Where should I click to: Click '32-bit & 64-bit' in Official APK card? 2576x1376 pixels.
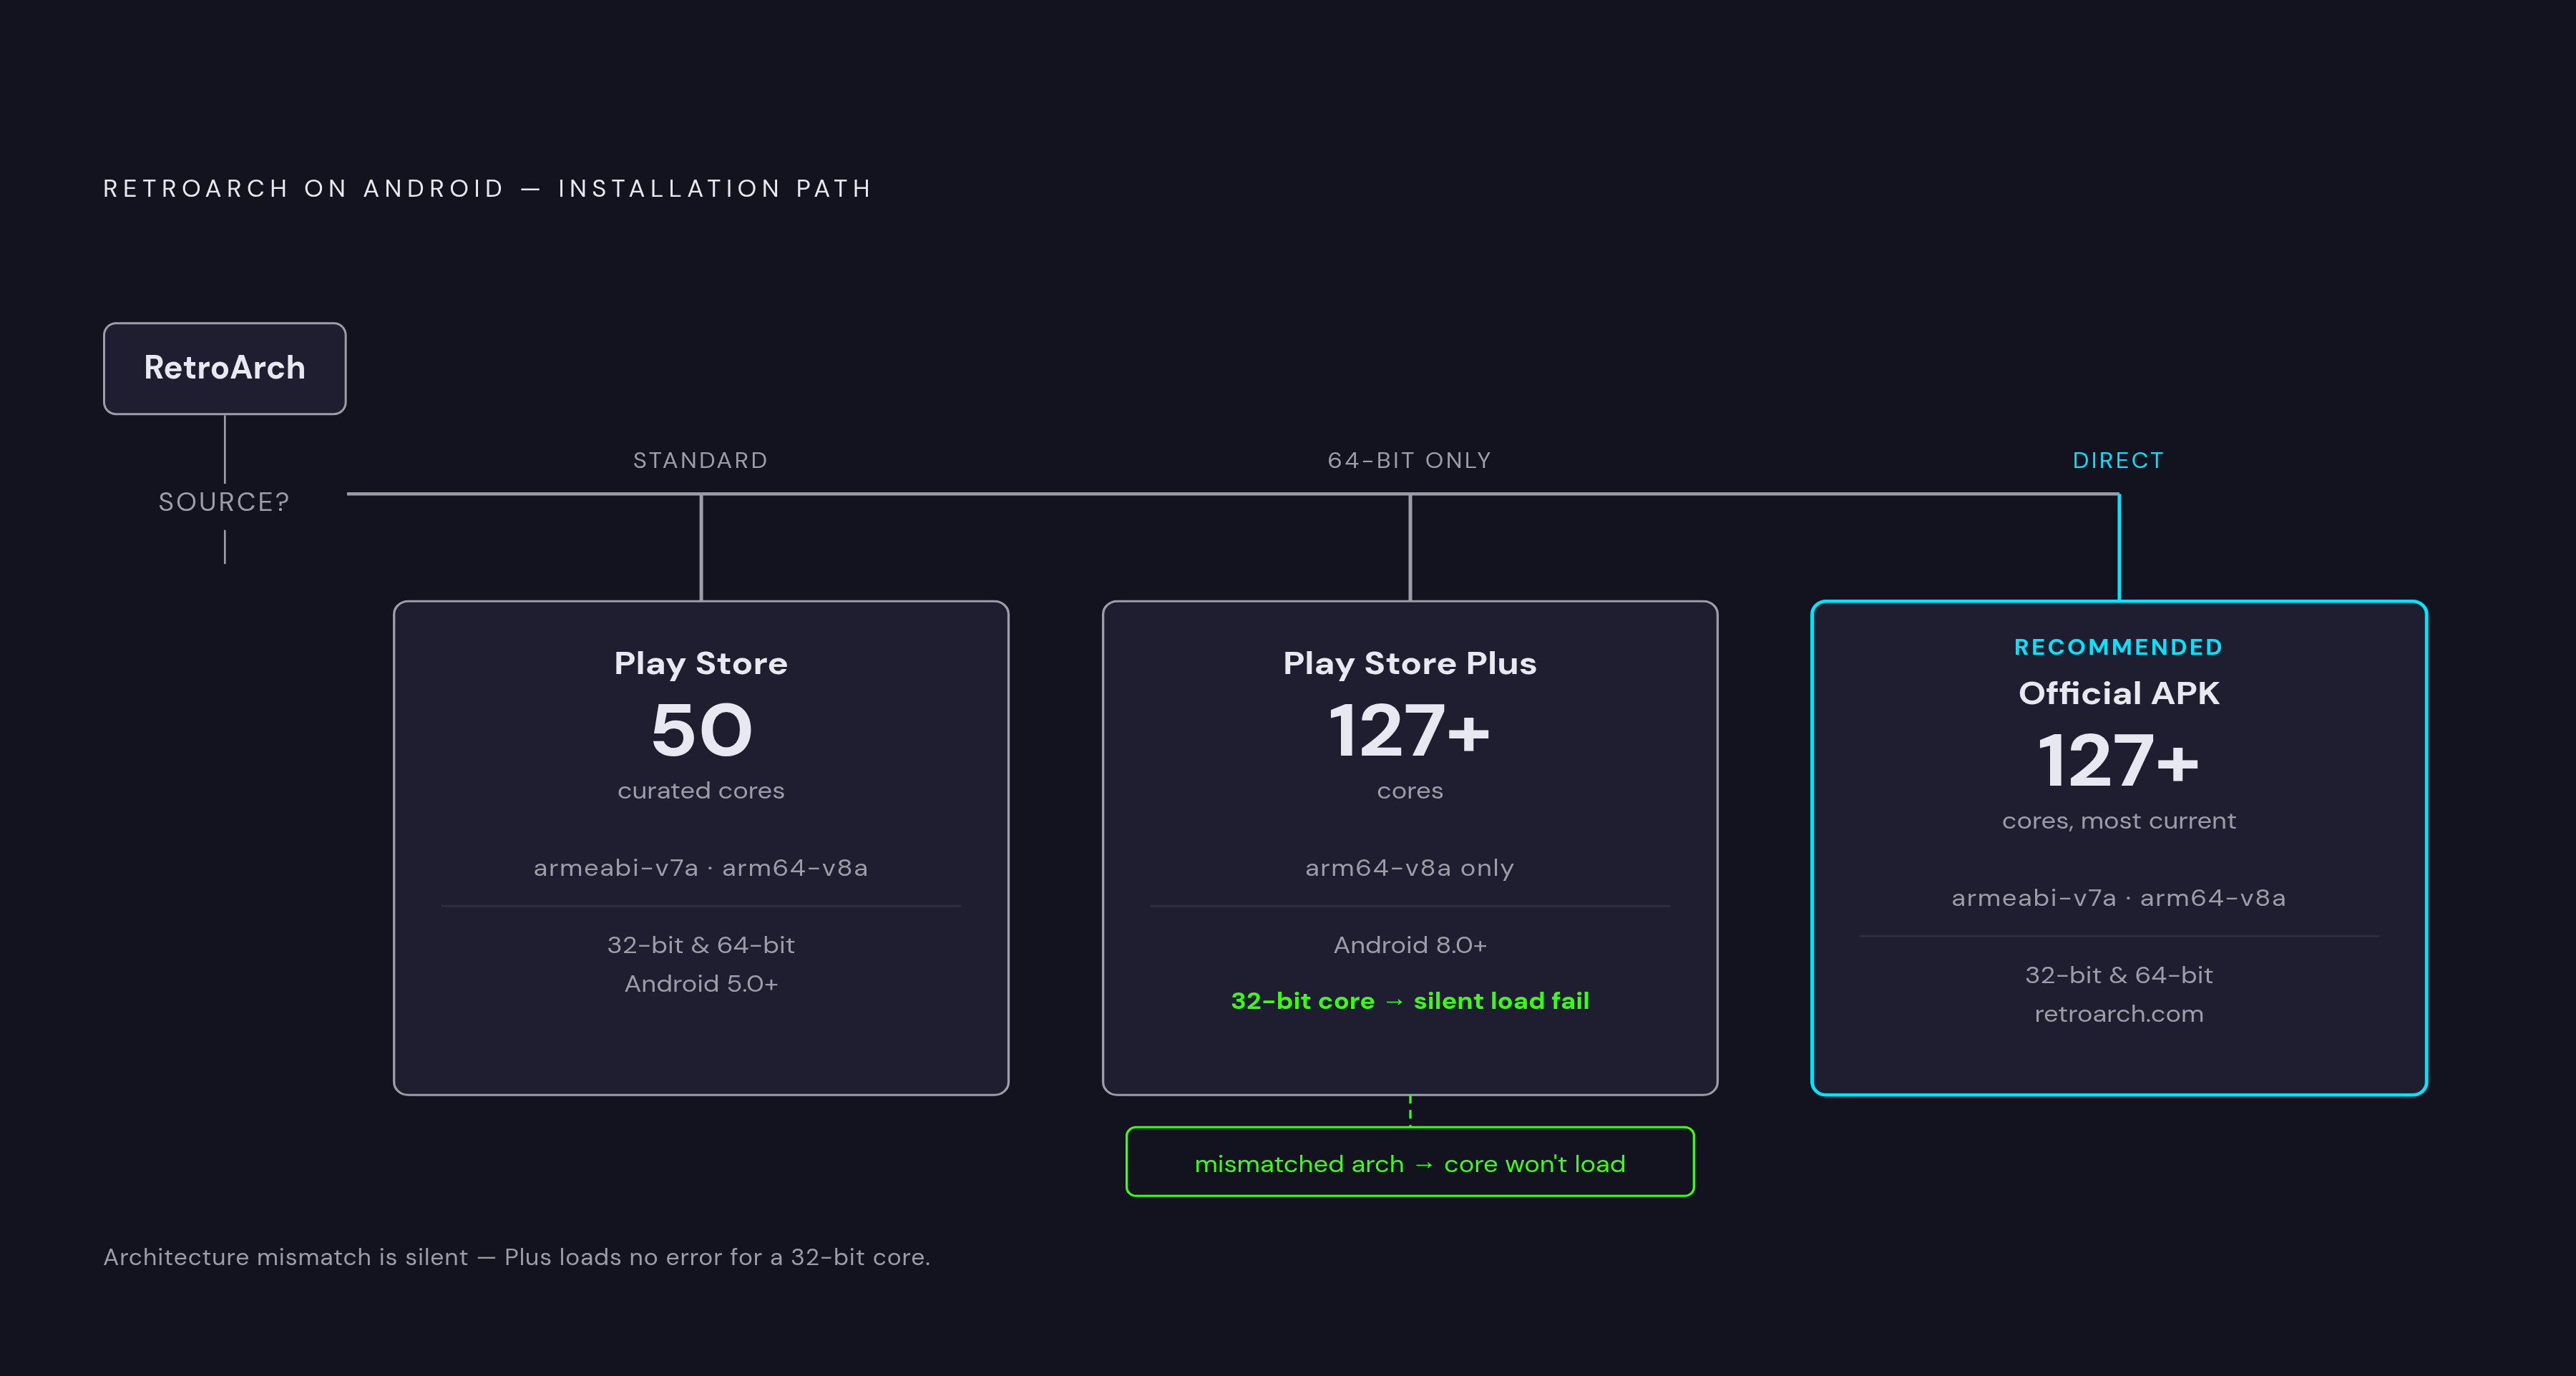pyautogui.click(x=2118, y=975)
